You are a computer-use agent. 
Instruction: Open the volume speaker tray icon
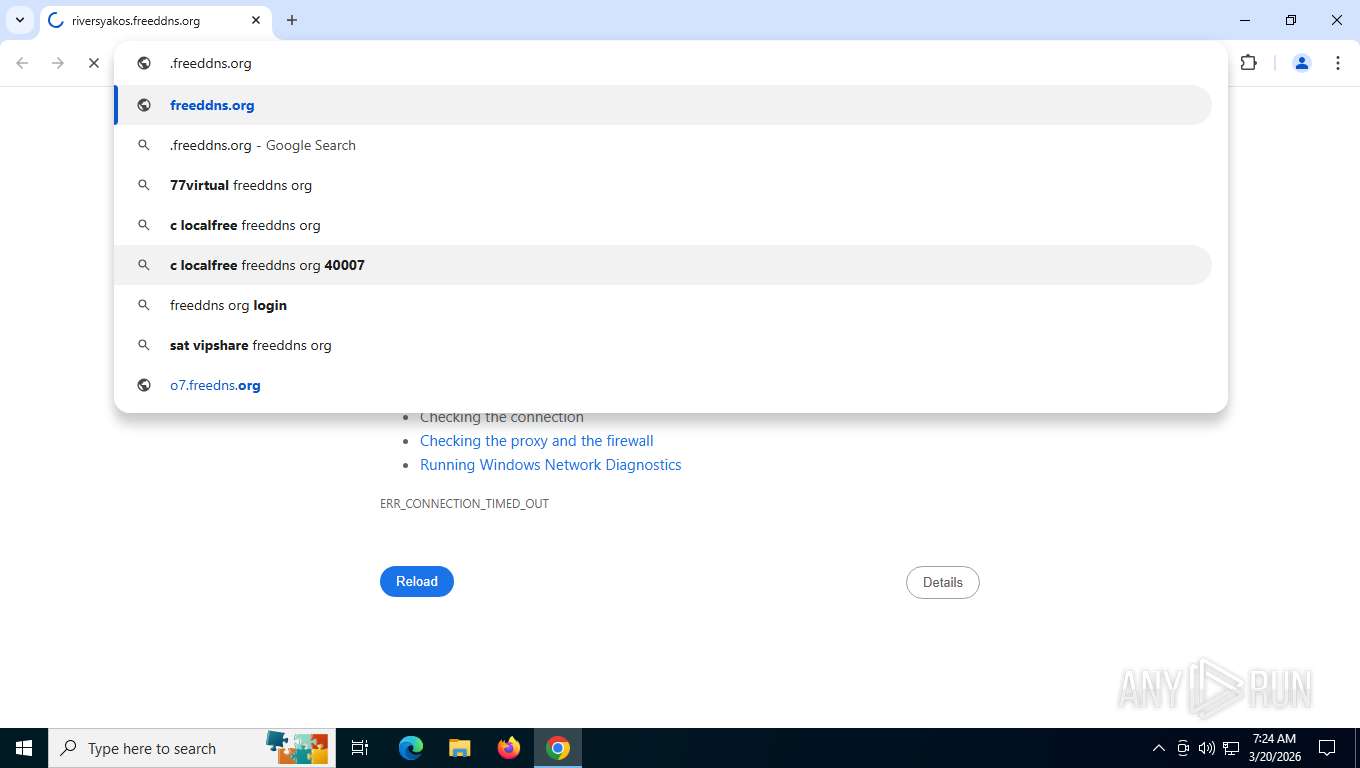(1207, 748)
